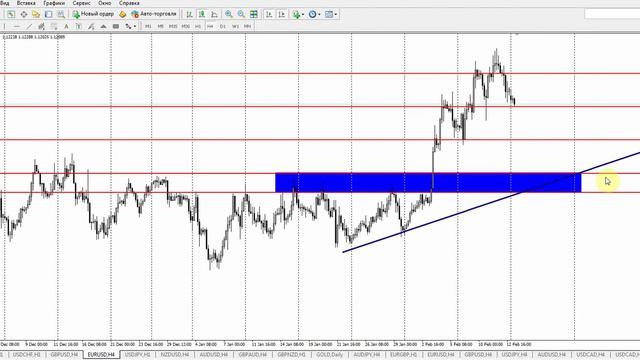
Task: Expand the Templates dropdown arrow
Action: click(336, 14)
